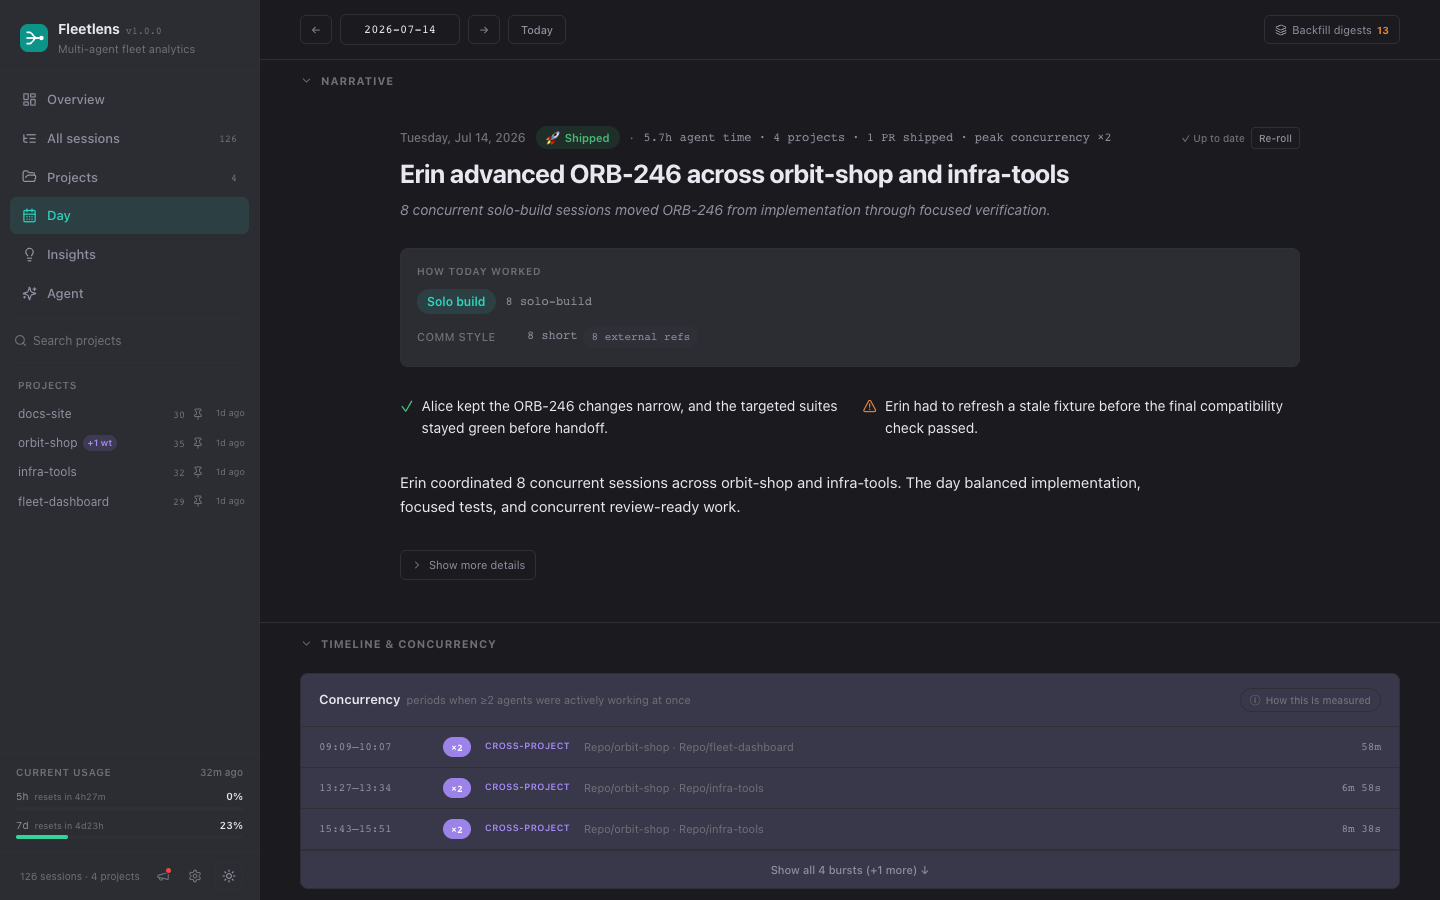Click the ORB-246 headline
This screenshot has width=1440, height=900.
point(734,174)
